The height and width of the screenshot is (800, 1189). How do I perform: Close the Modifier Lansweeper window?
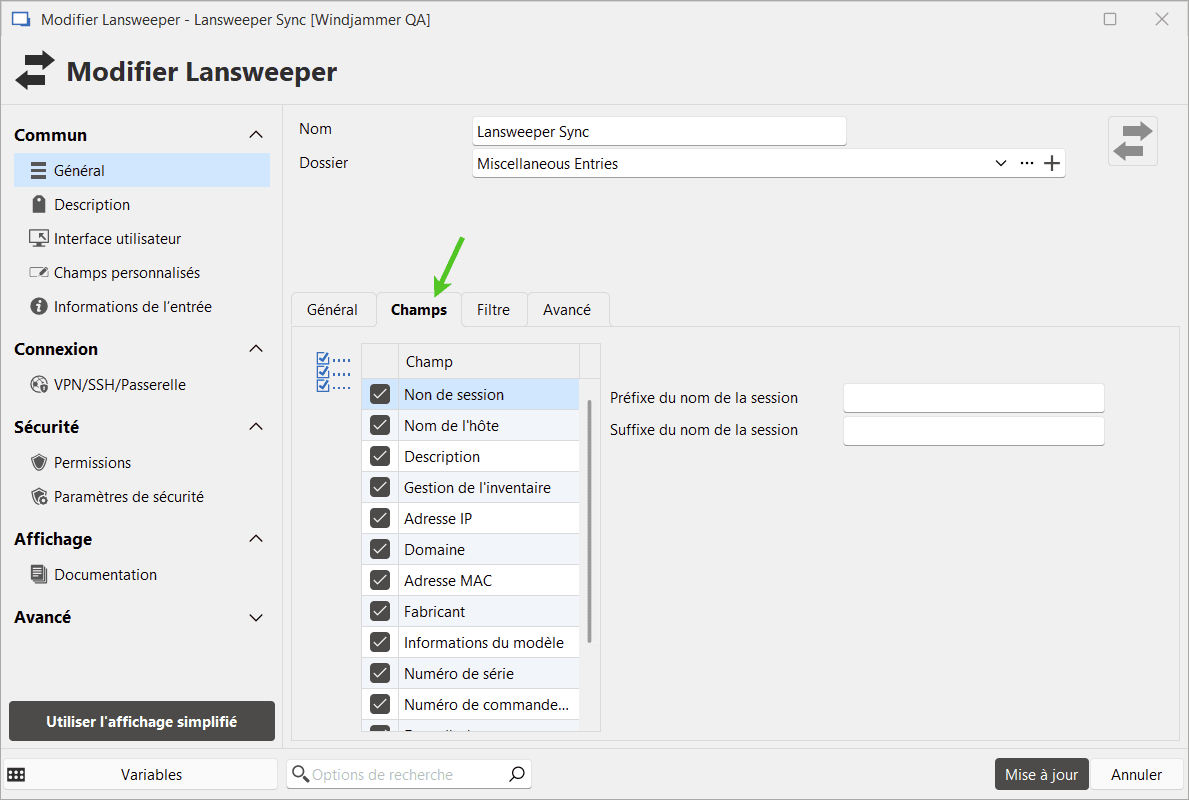click(x=1161, y=19)
